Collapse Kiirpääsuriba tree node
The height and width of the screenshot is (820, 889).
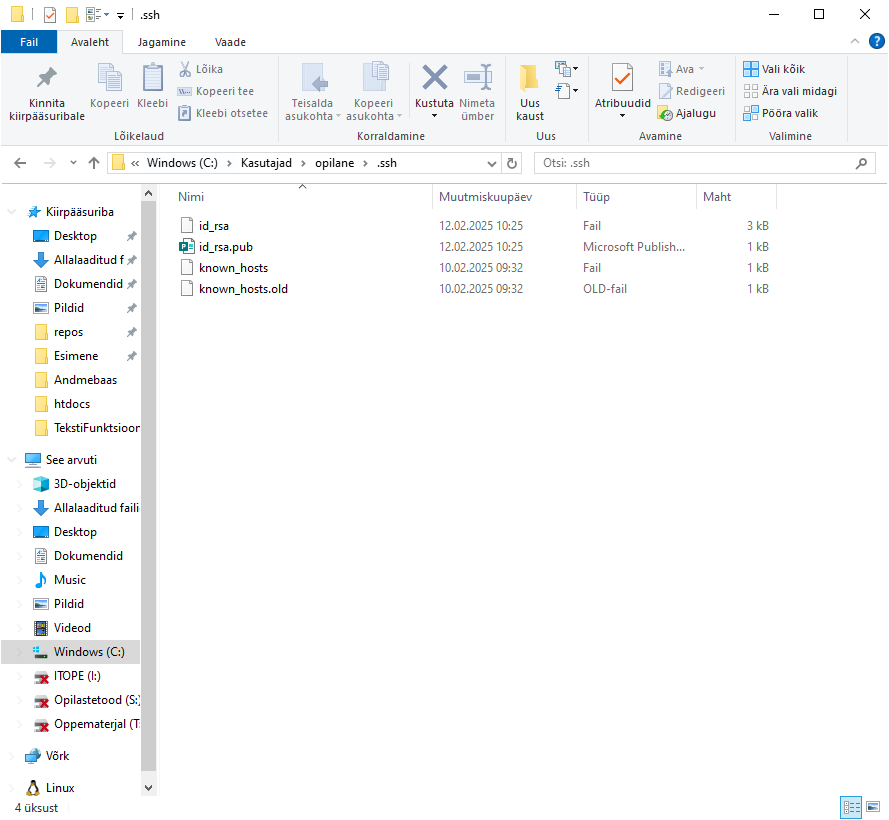coord(11,212)
